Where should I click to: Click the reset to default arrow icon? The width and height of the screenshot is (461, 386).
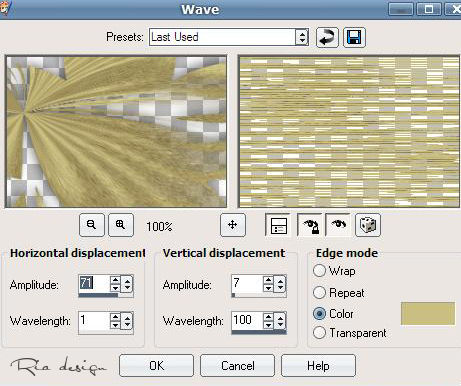click(327, 37)
